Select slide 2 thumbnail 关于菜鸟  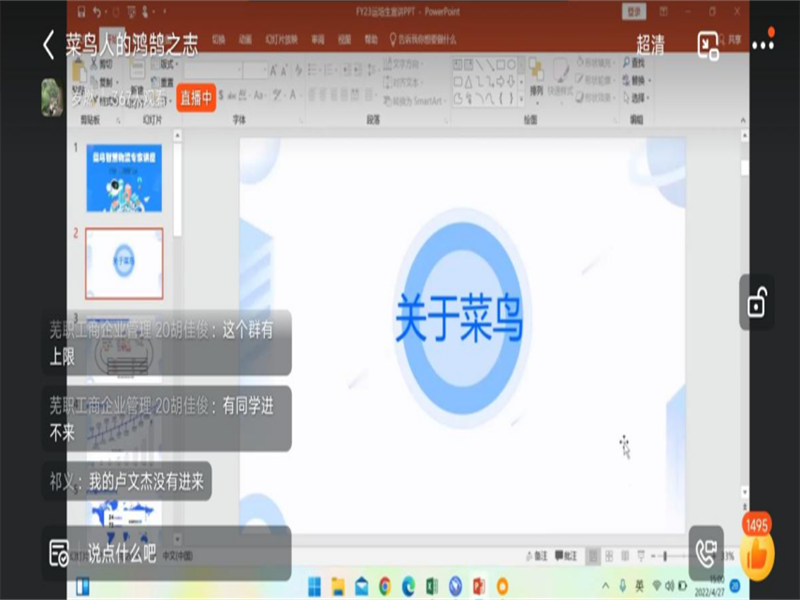click(x=124, y=263)
